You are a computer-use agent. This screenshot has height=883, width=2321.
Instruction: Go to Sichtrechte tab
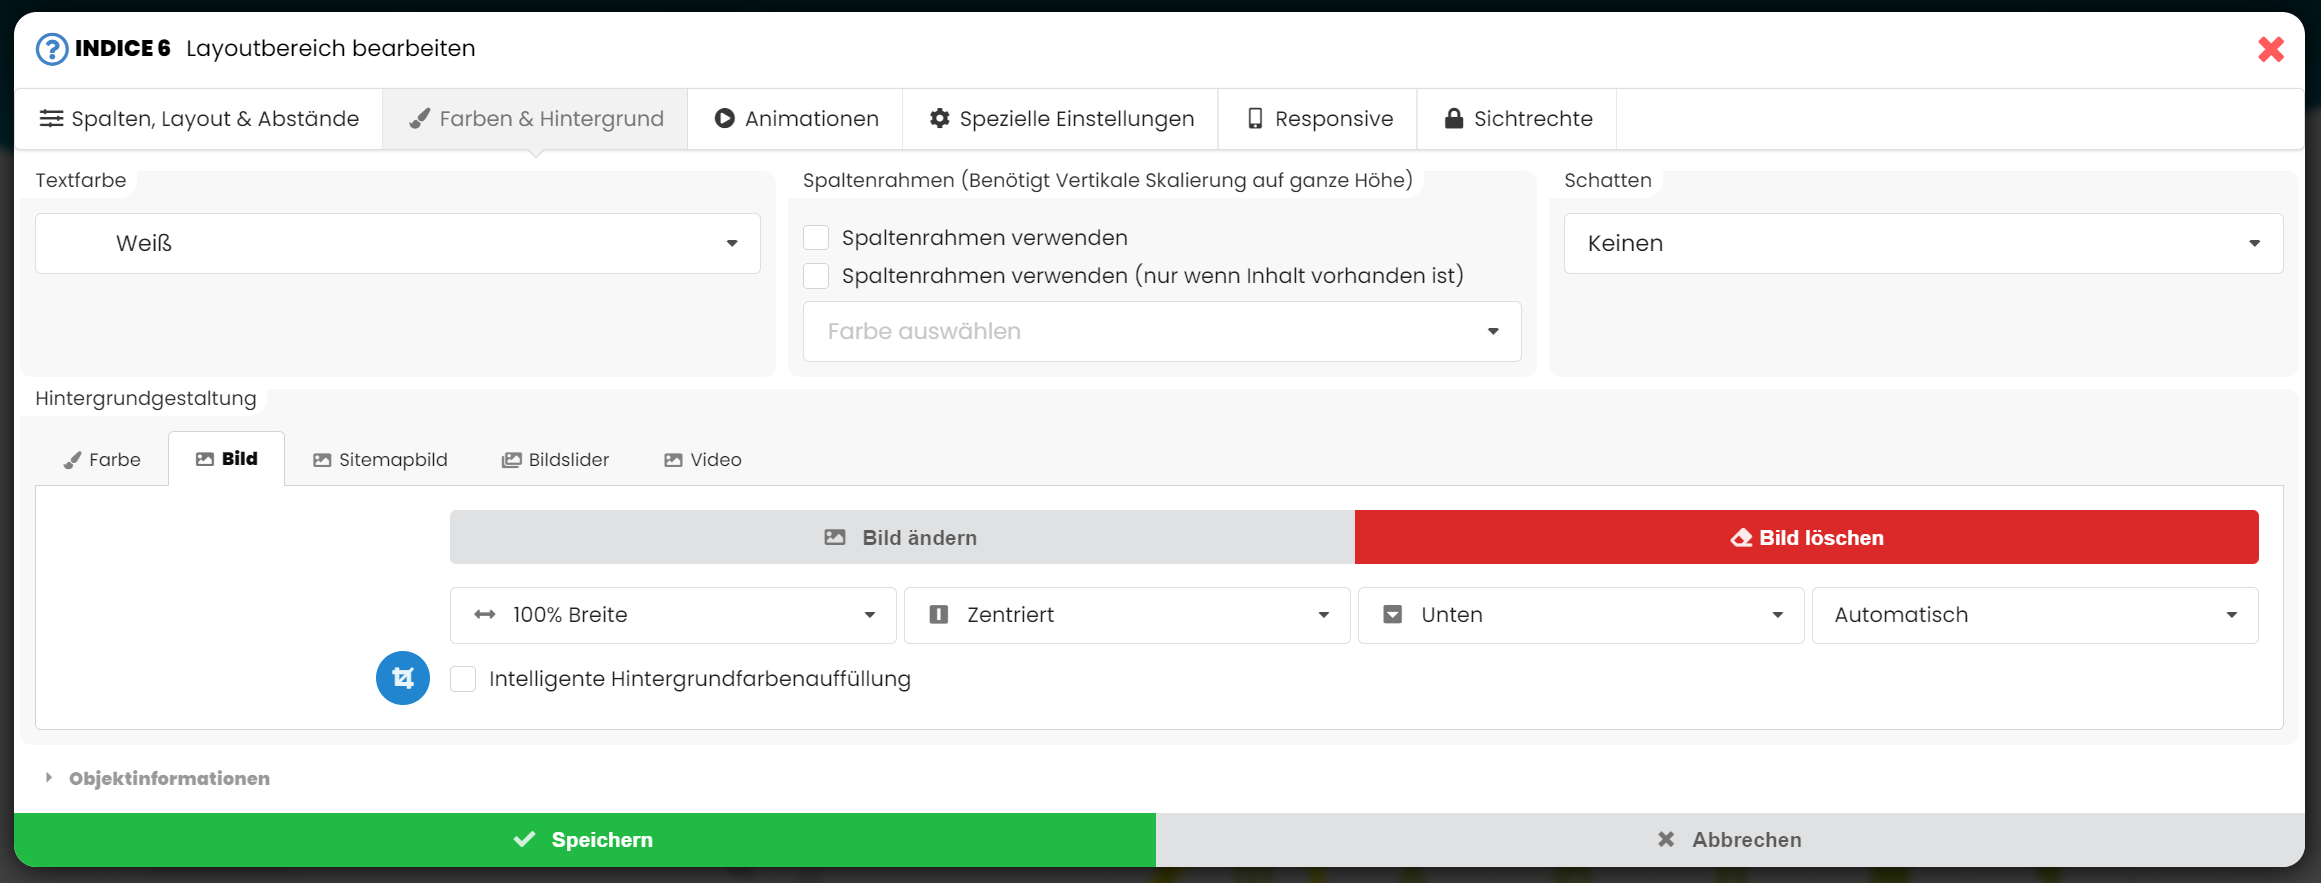(1517, 119)
